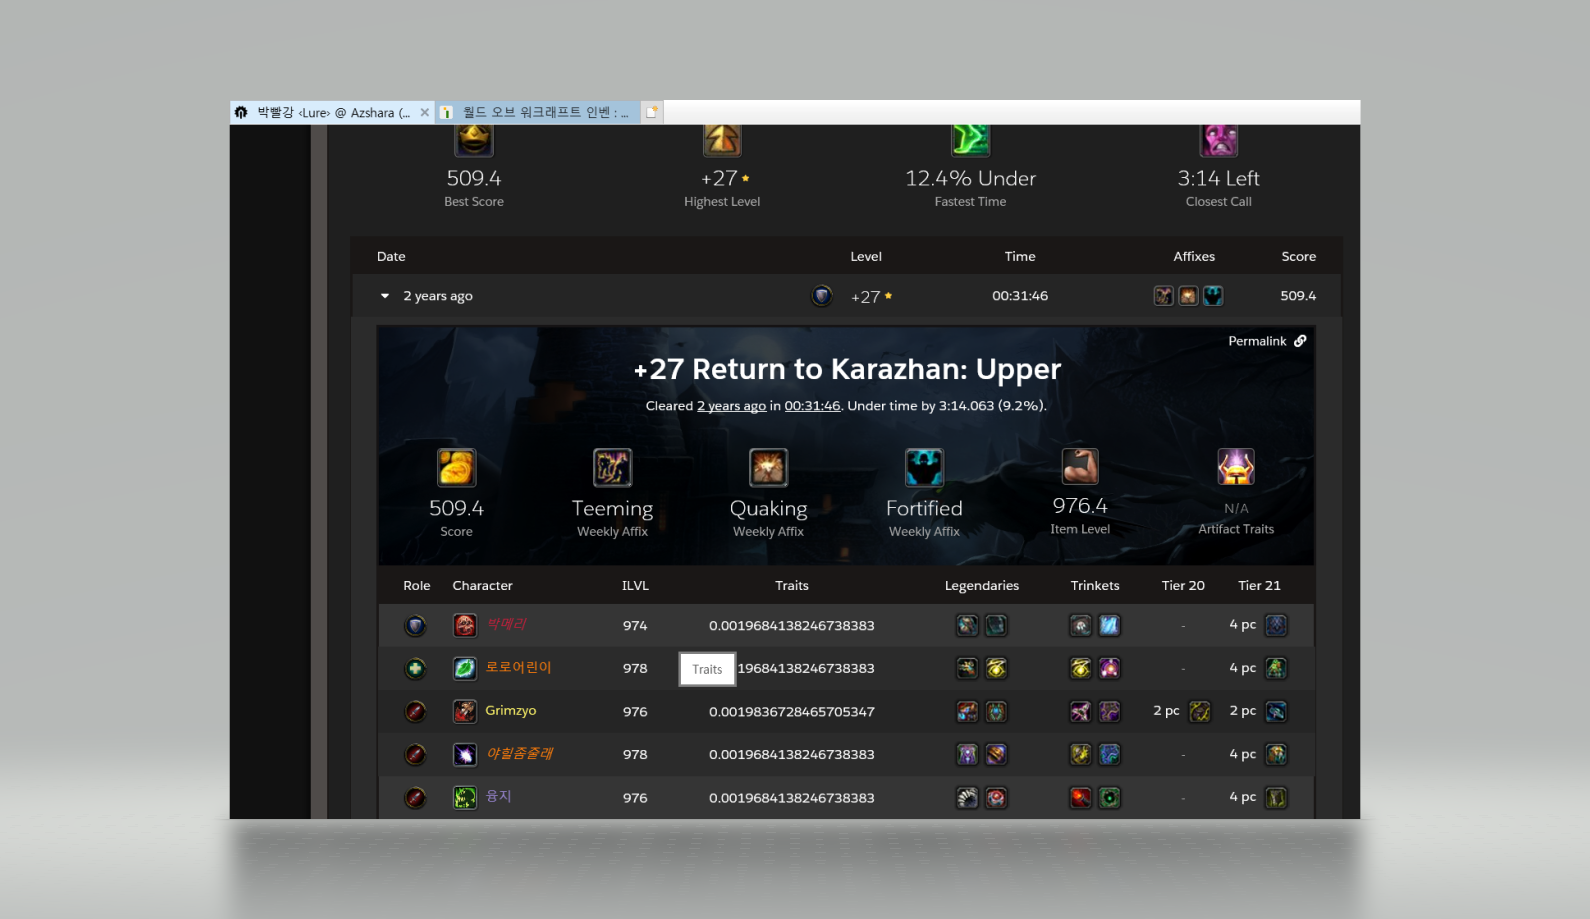Click the +27 level in the run row
1590x919 pixels.
[x=866, y=297]
